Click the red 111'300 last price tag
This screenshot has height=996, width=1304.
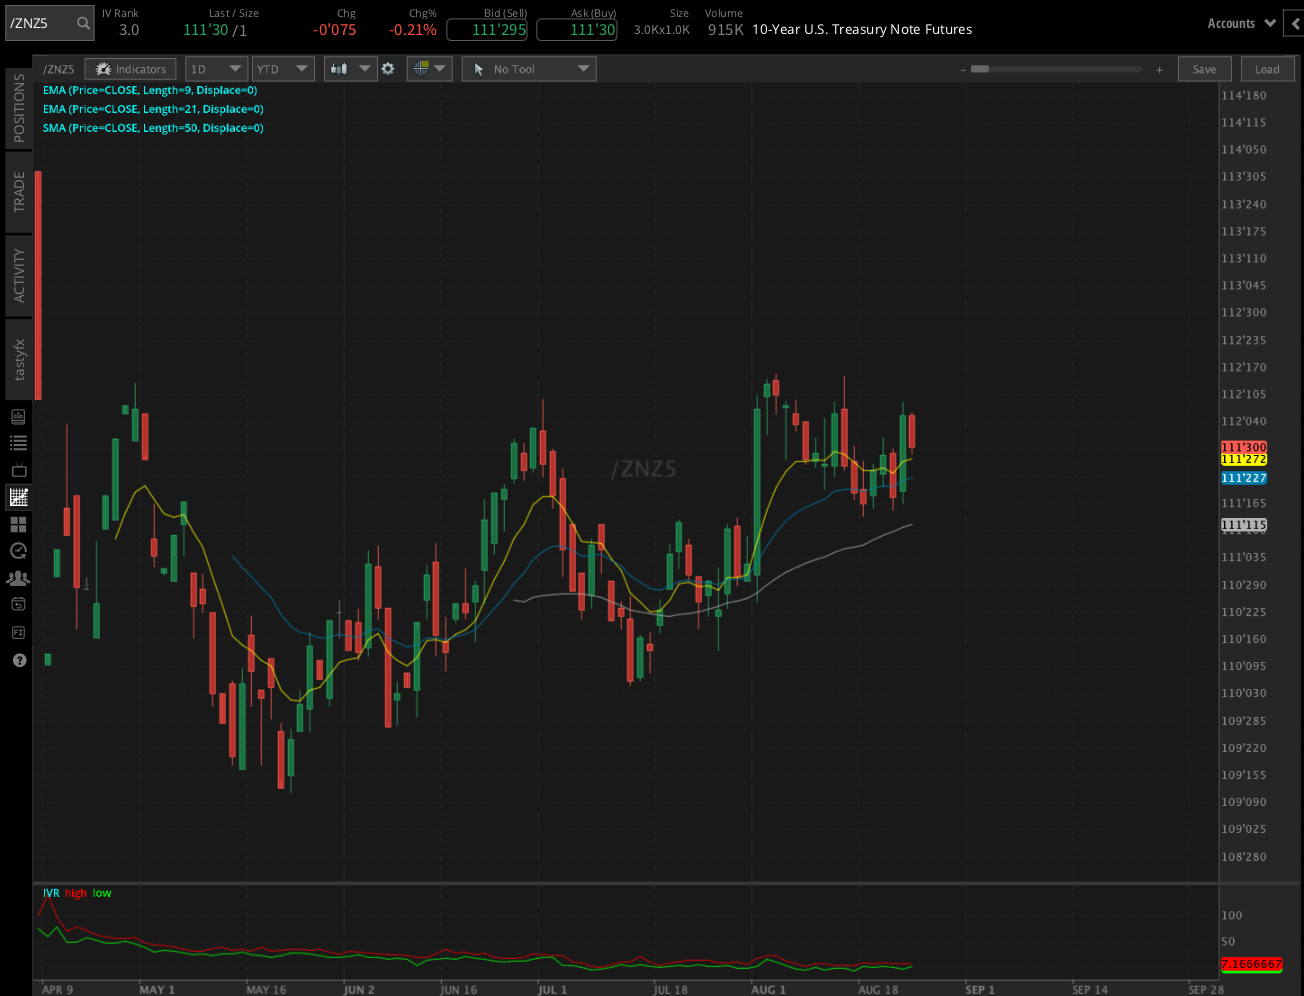coord(1244,447)
